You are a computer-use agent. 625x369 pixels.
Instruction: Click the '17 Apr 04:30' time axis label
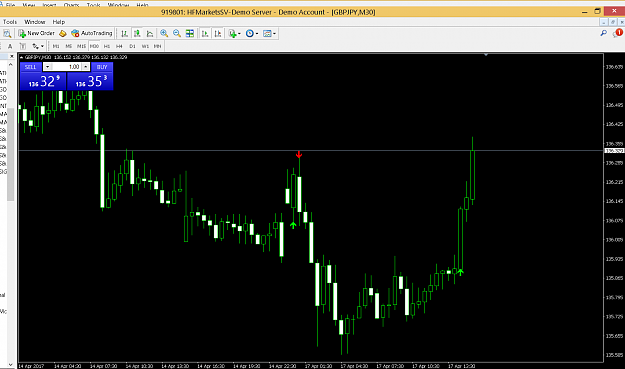[x=354, y=366]
